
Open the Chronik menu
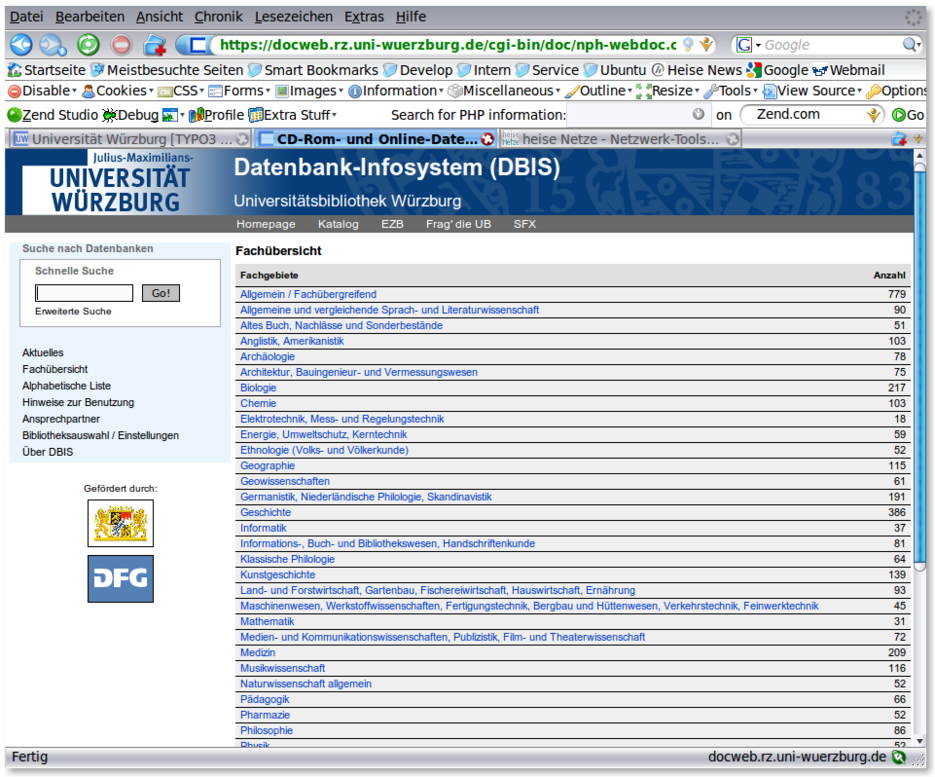(x=218, y=17)
